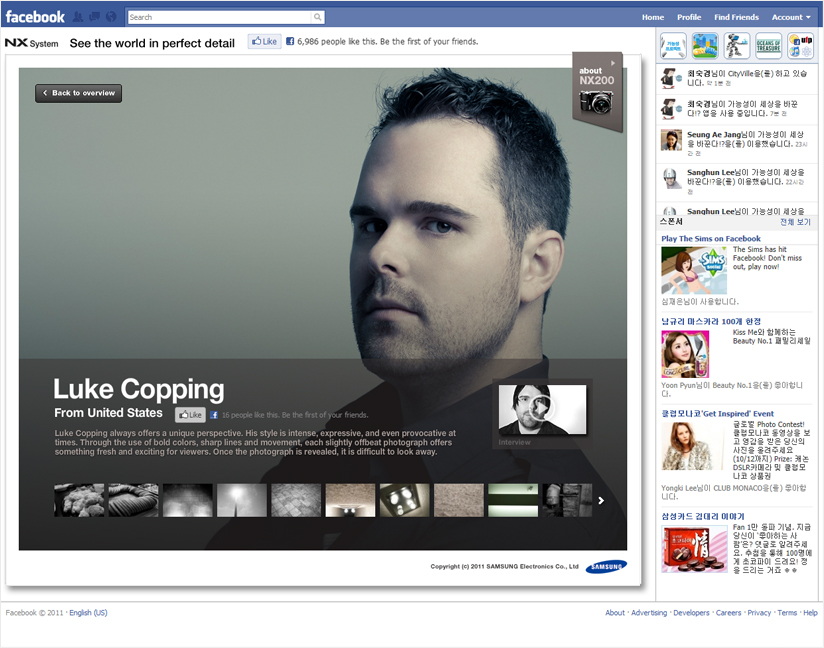
Task: Click the search magnifier icon
Action: (x=317, y=17)
